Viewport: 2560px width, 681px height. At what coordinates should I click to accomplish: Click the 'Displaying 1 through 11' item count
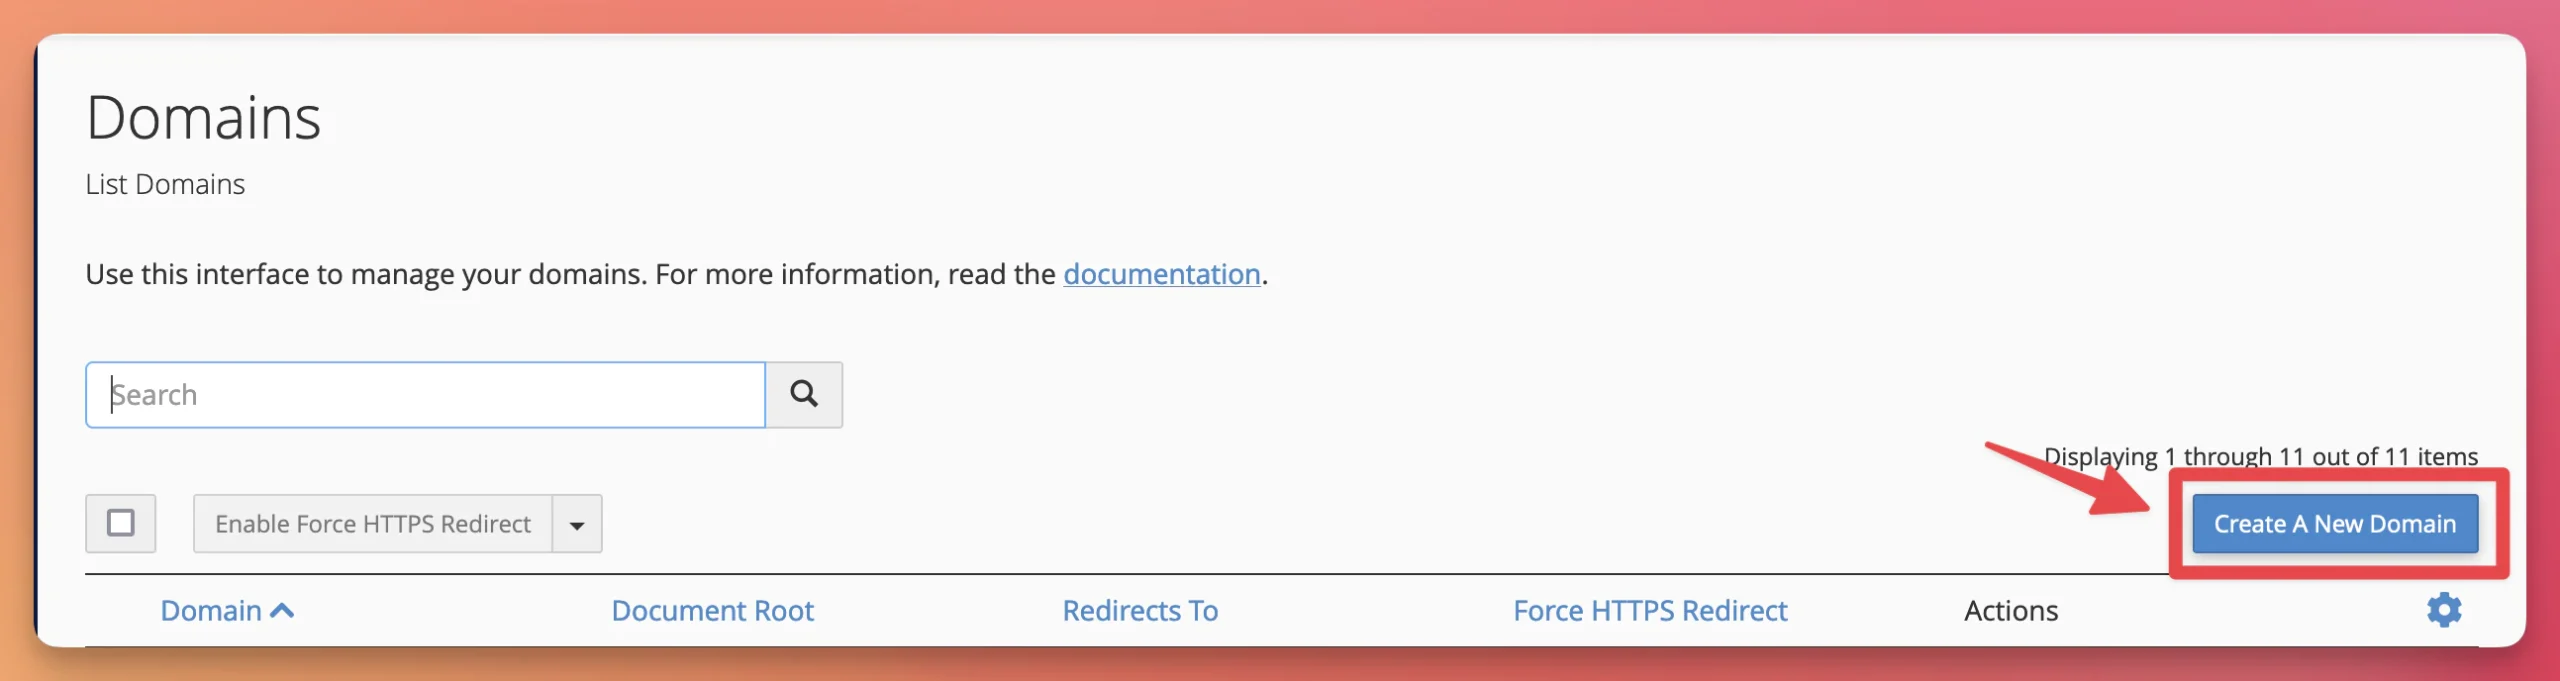point(2260,456)
